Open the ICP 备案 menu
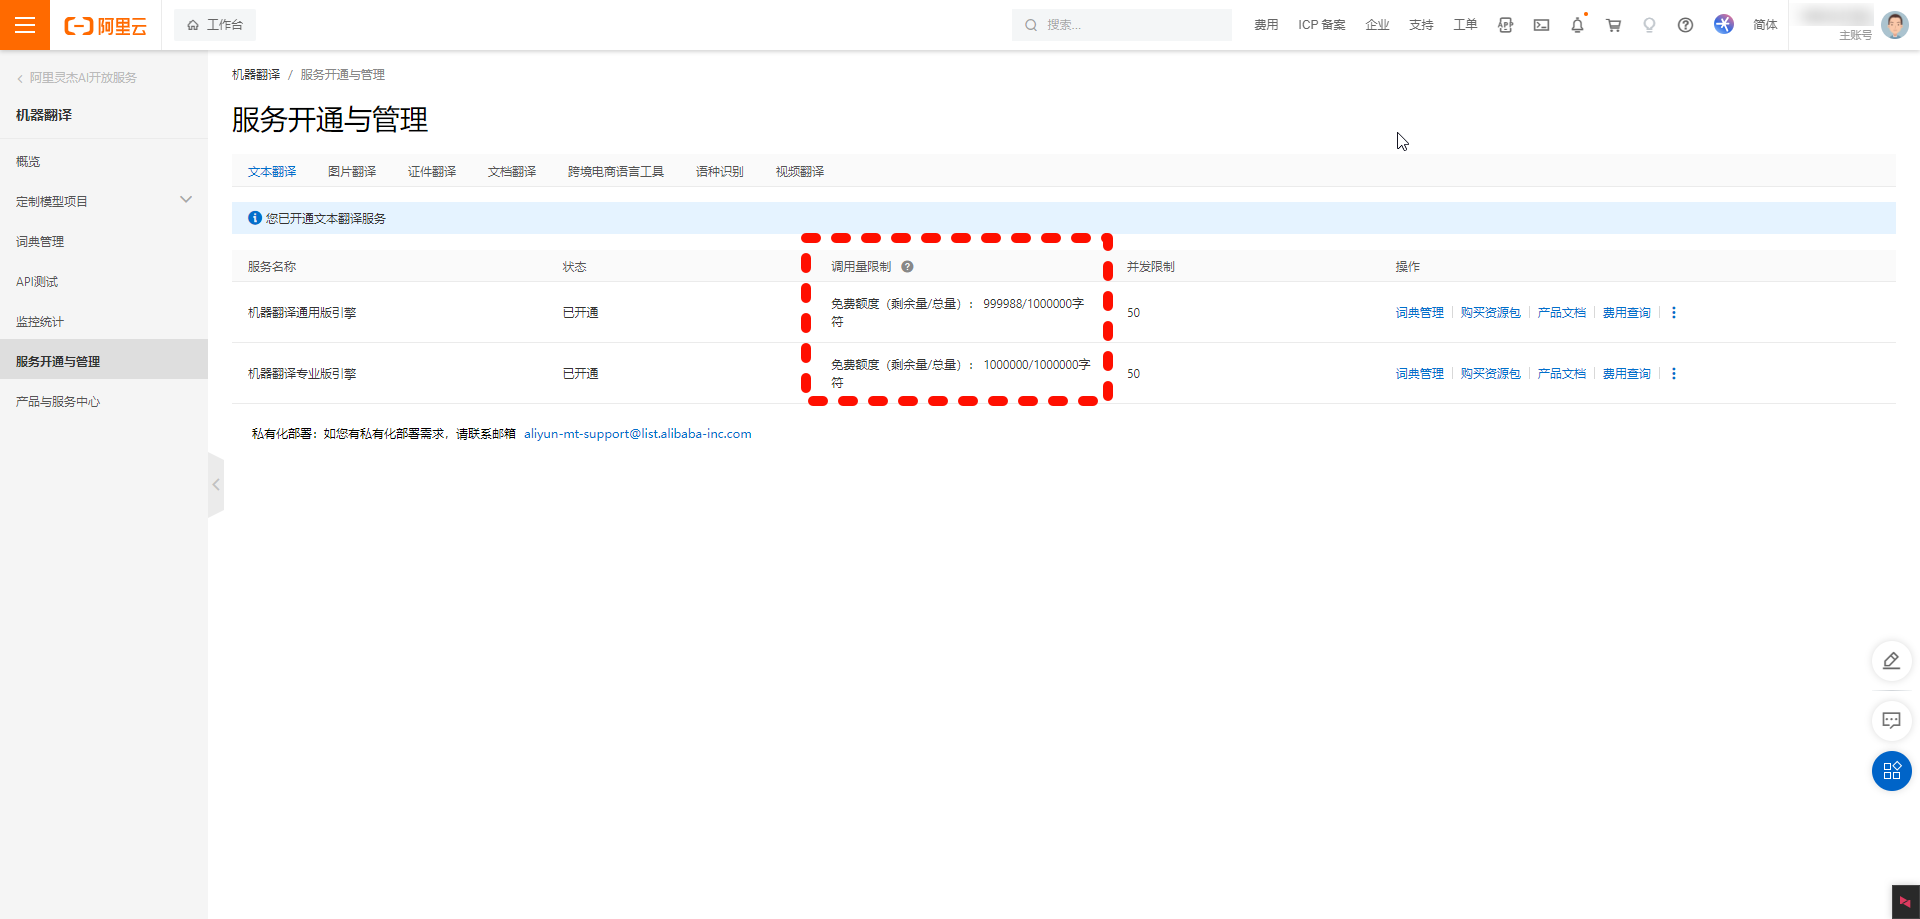 [1322, 25]
